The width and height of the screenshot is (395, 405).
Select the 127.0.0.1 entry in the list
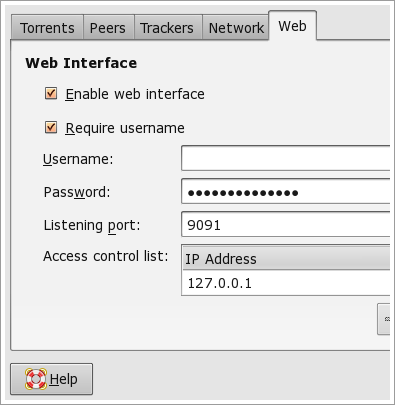click(286, 283)
